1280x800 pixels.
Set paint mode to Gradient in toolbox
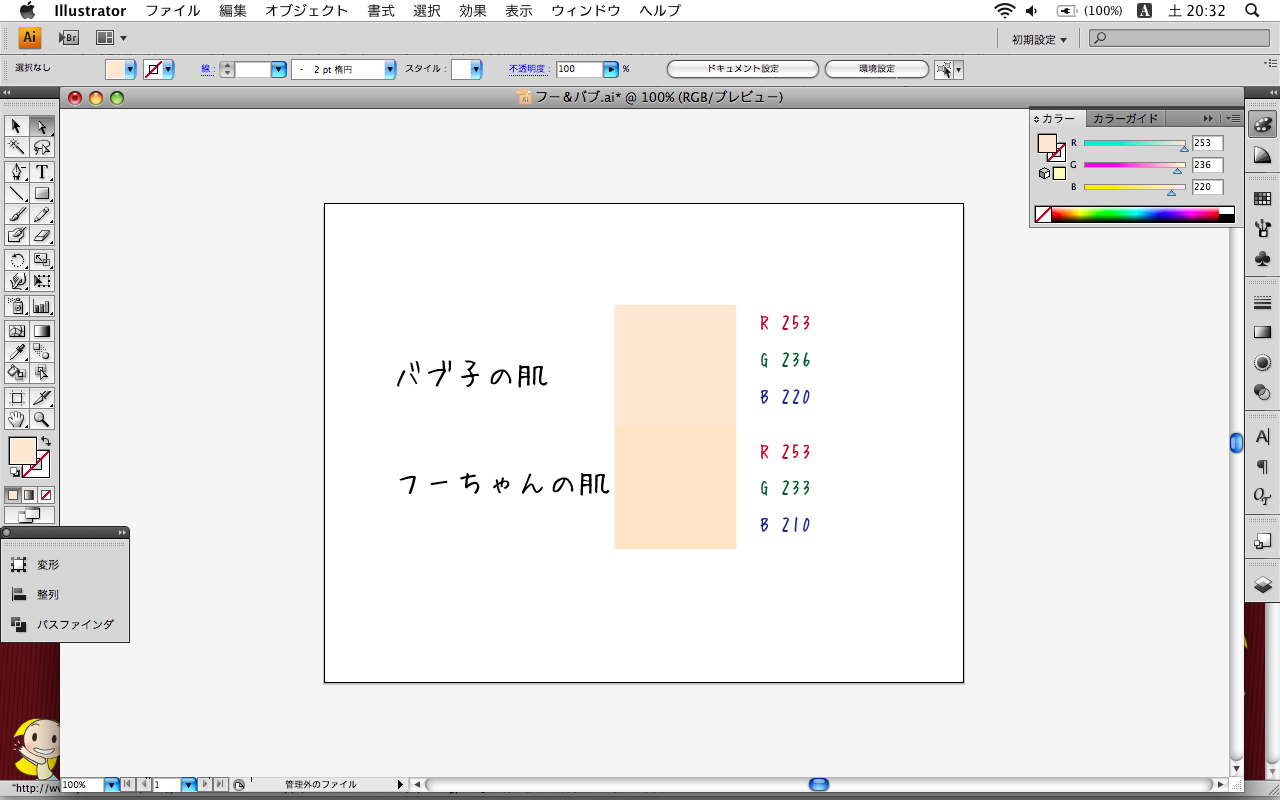click(x=29, y=495)
